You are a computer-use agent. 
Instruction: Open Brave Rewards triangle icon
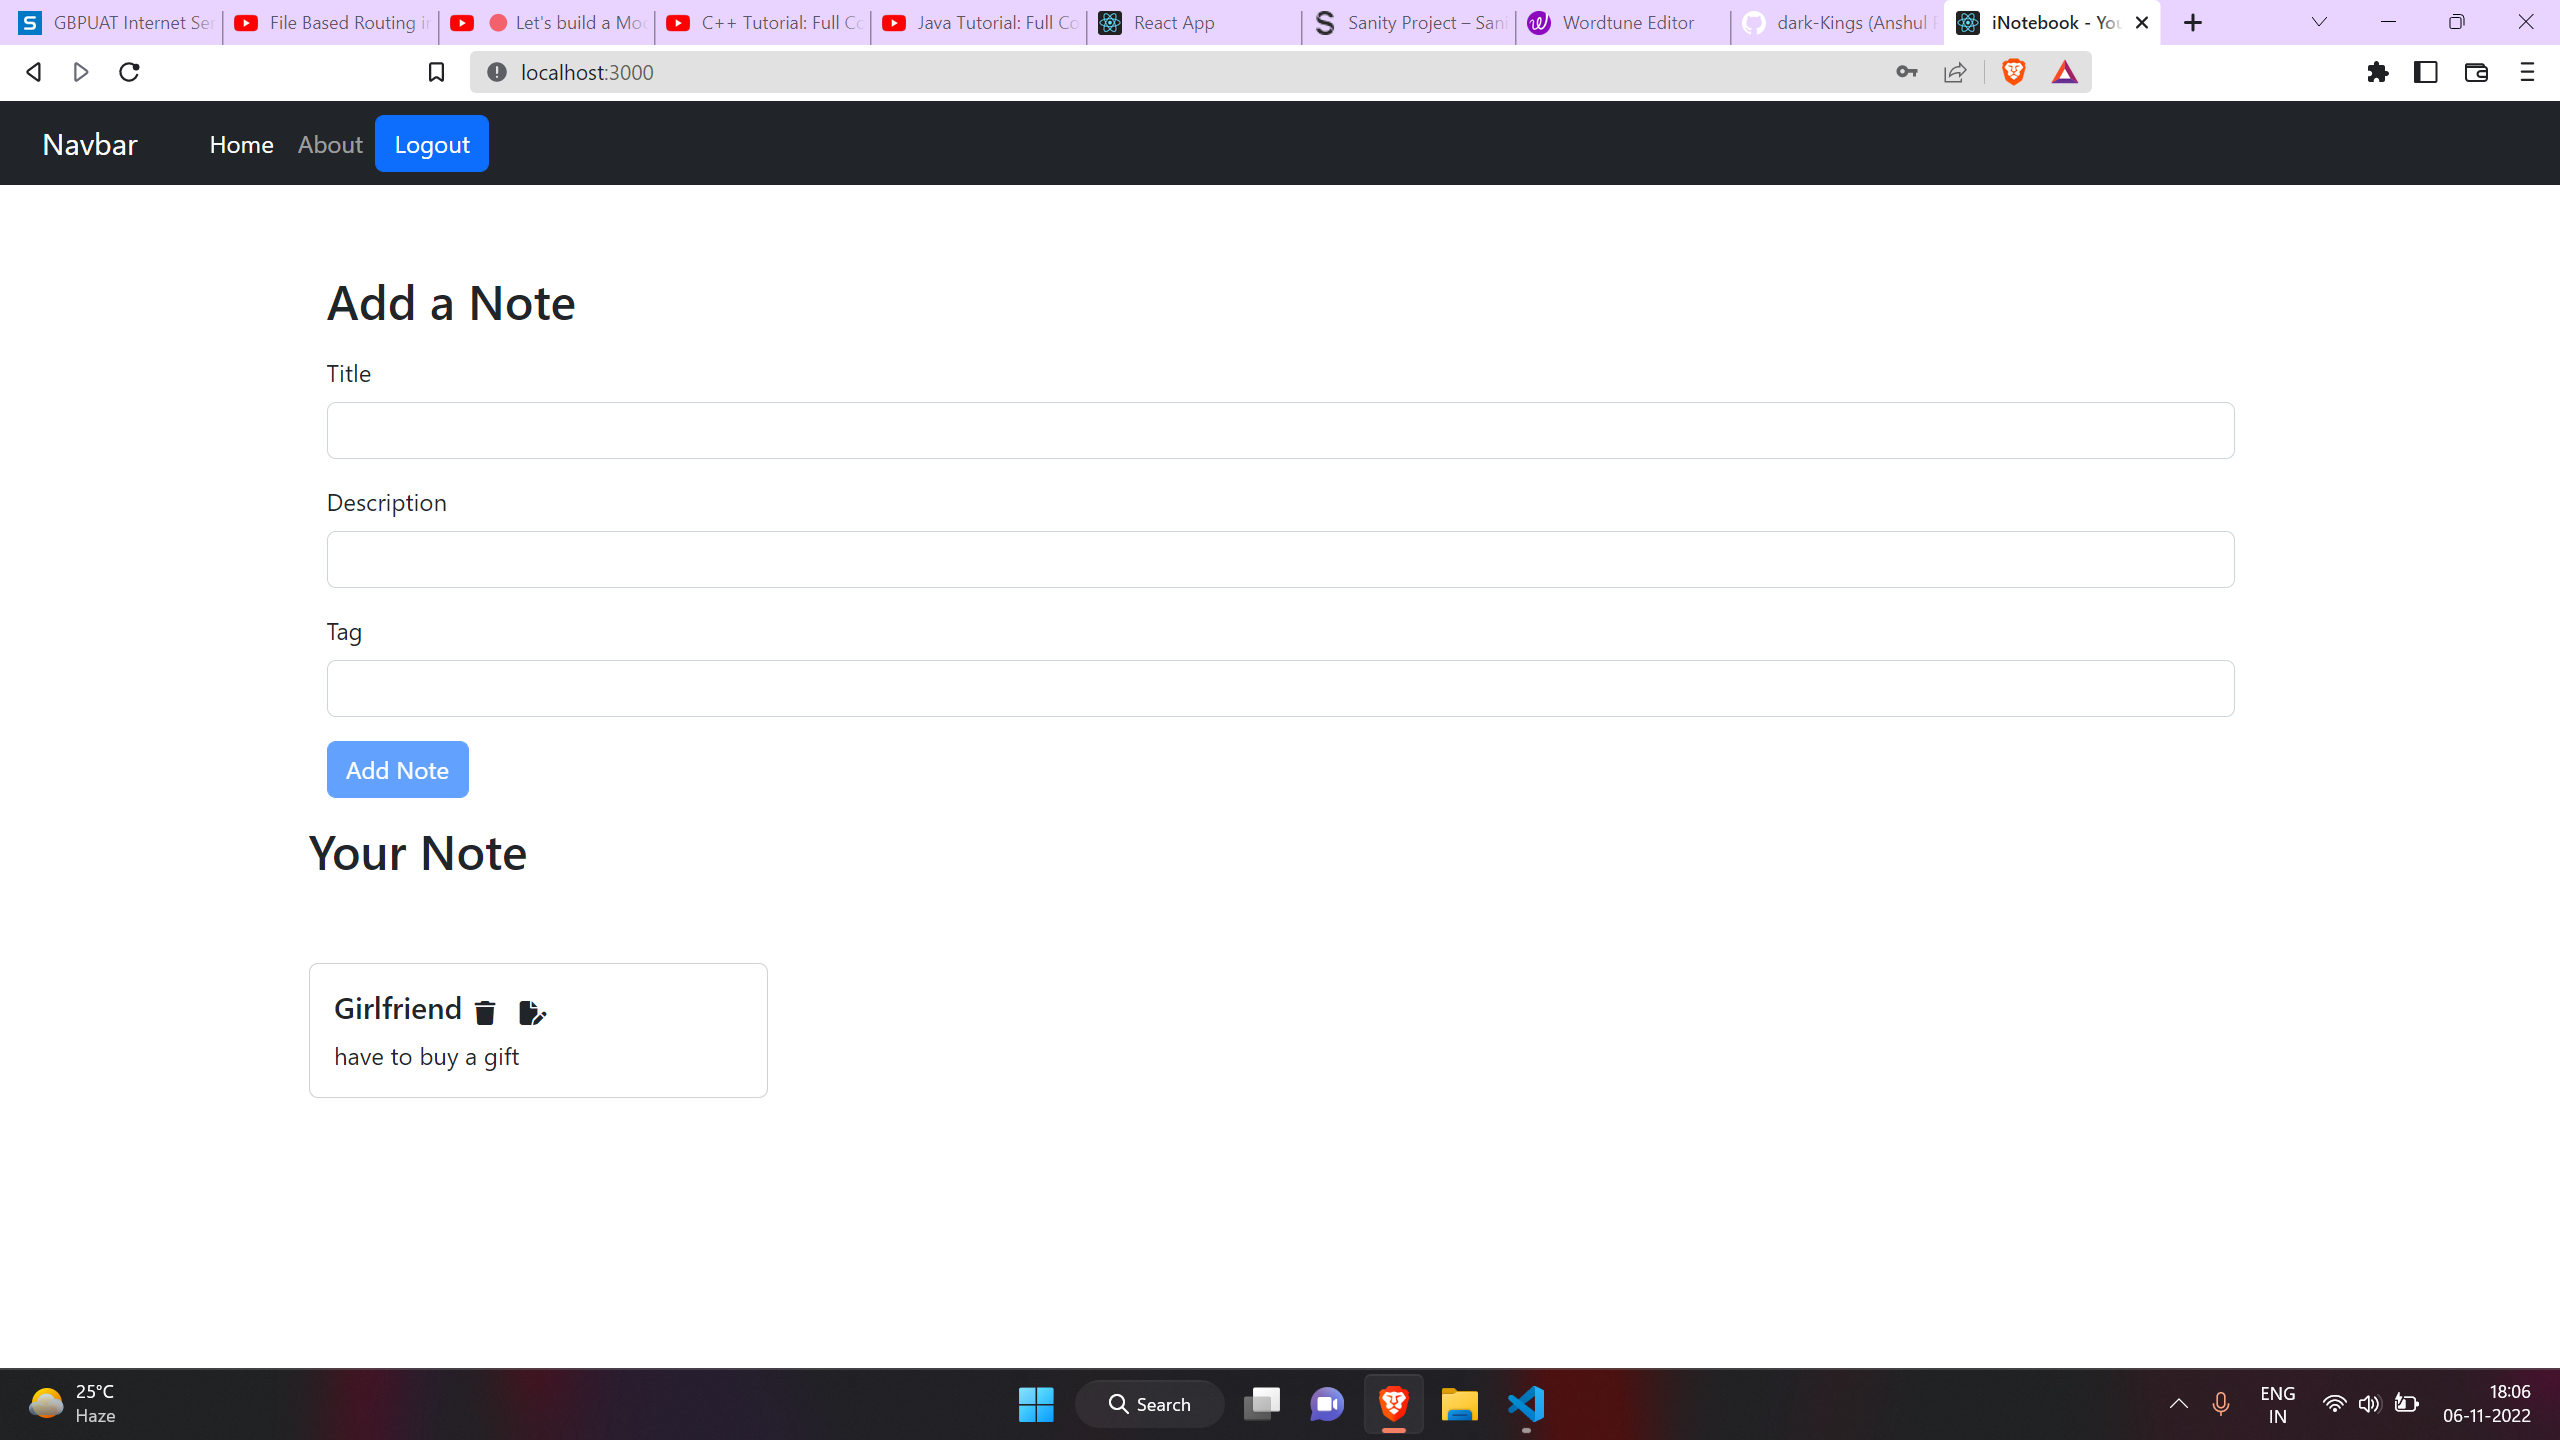pos(2064,72)
